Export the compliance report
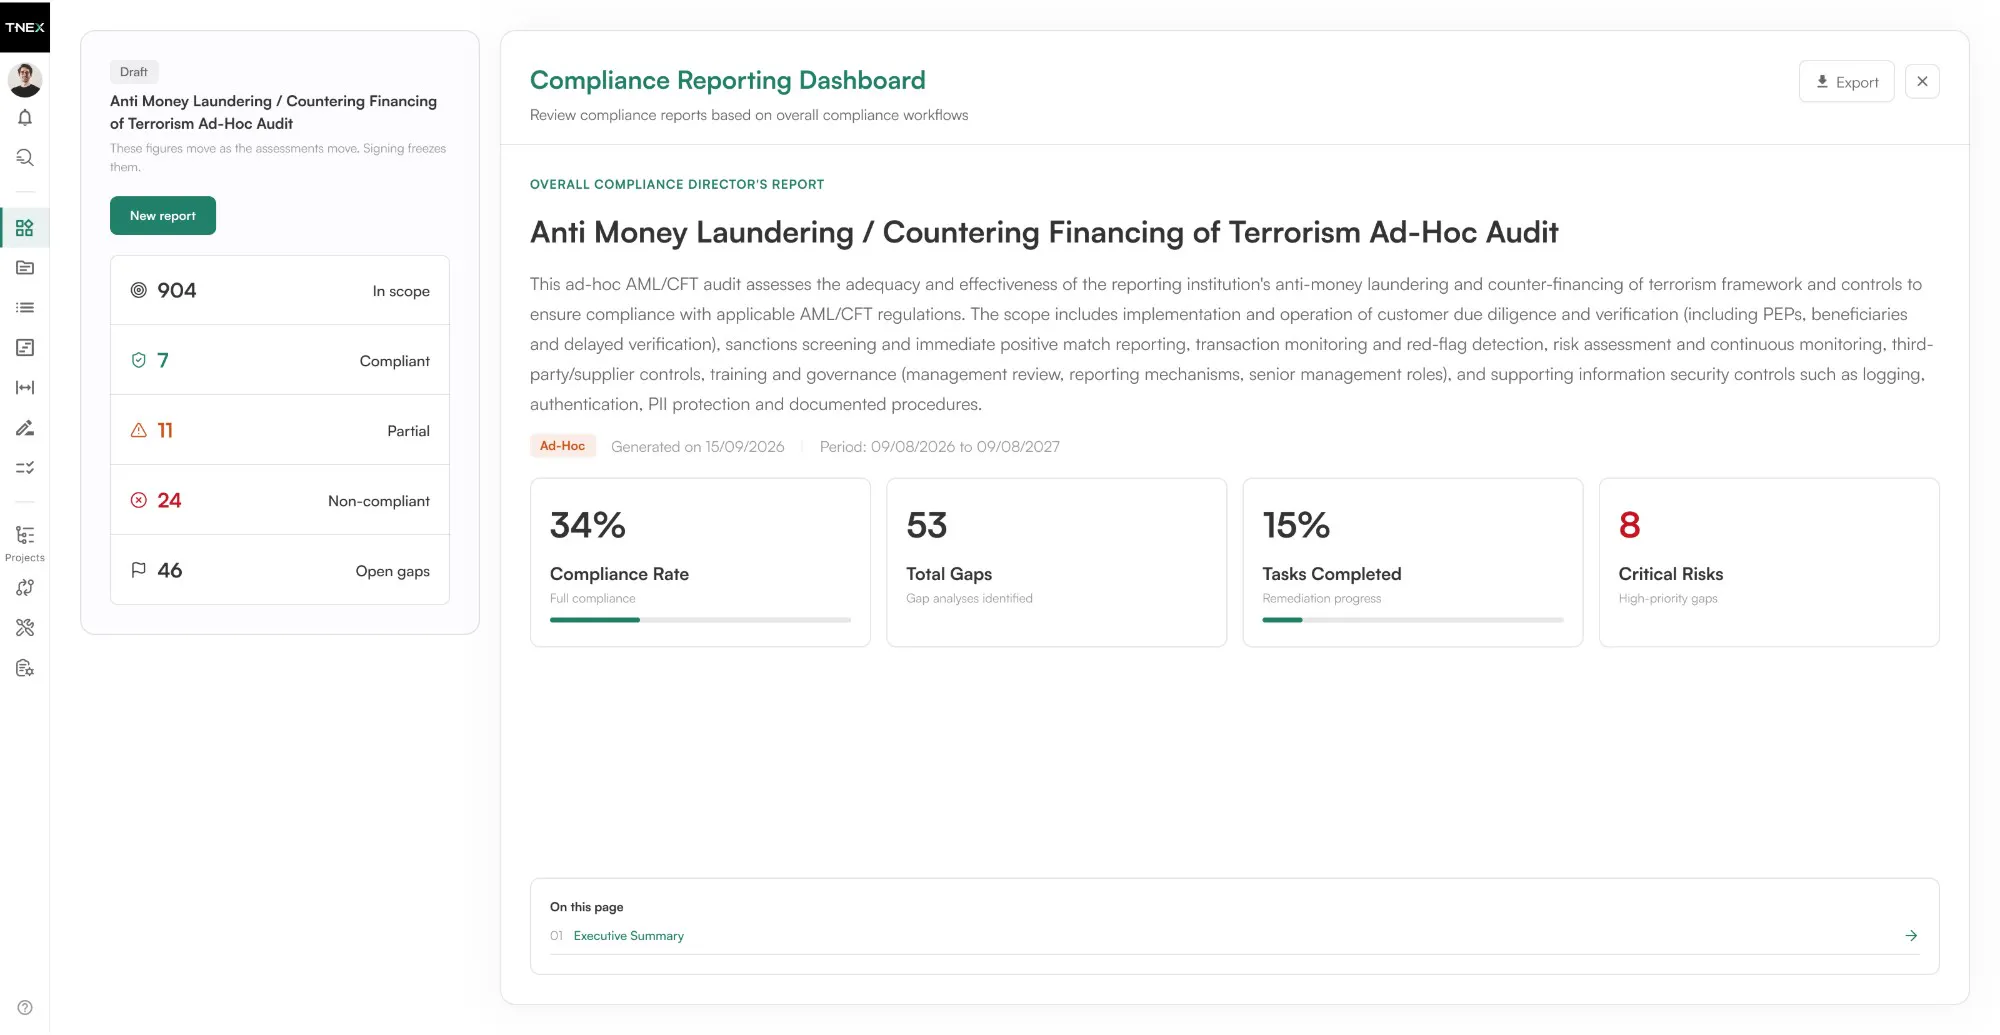 point(1846,82)
